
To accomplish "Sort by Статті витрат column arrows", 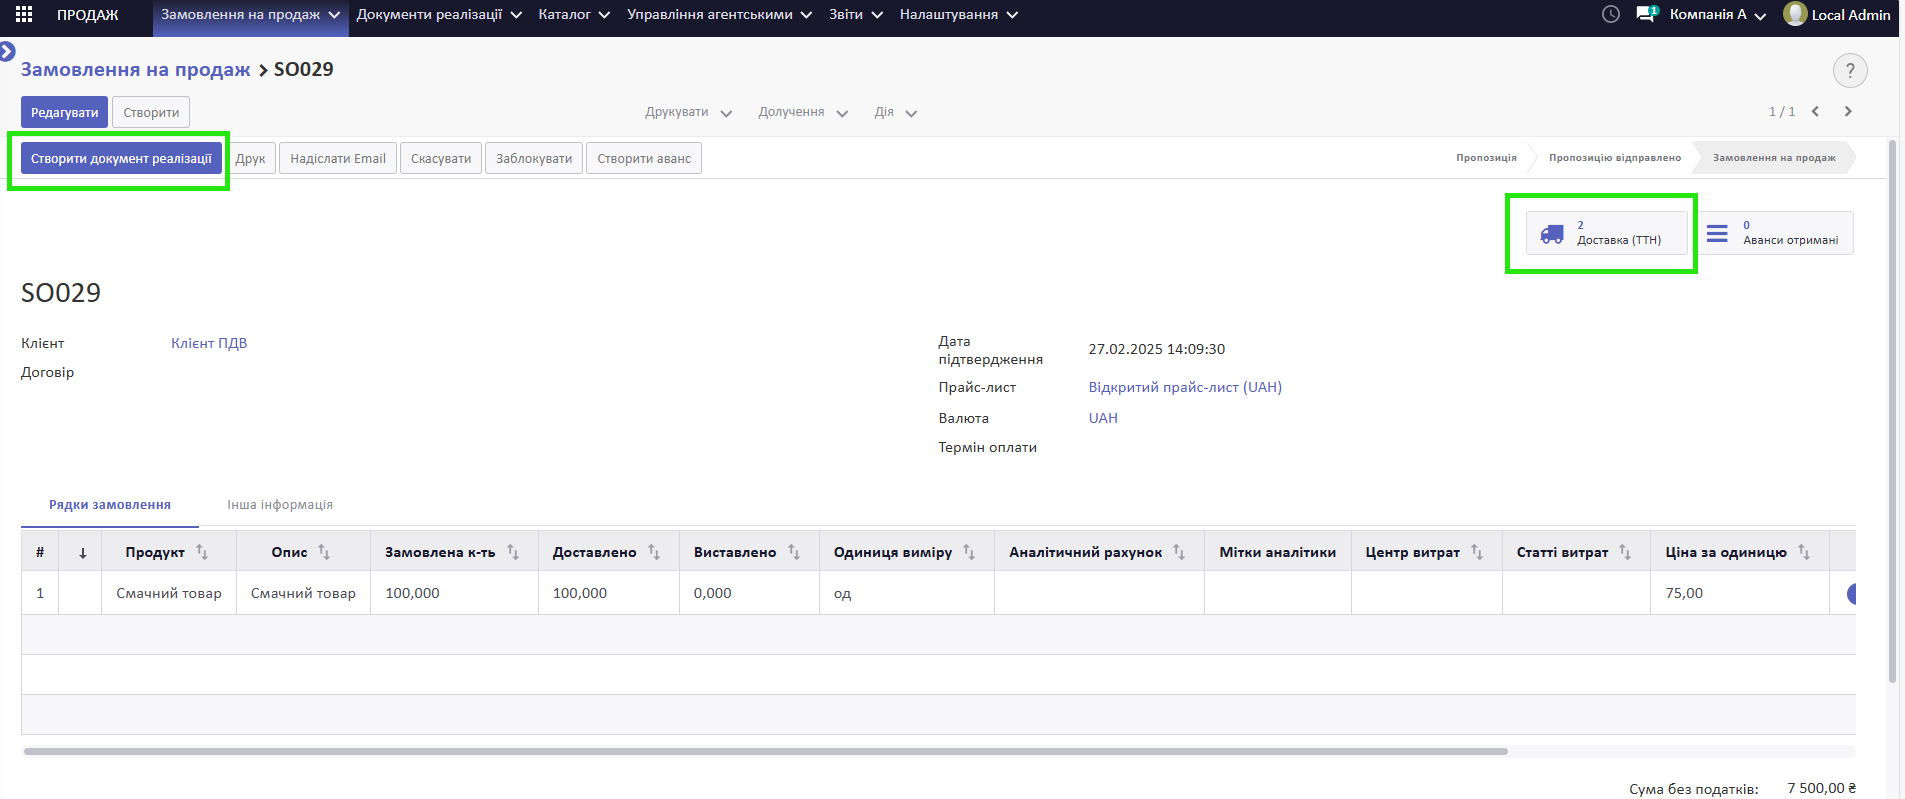I will 1625,552.
